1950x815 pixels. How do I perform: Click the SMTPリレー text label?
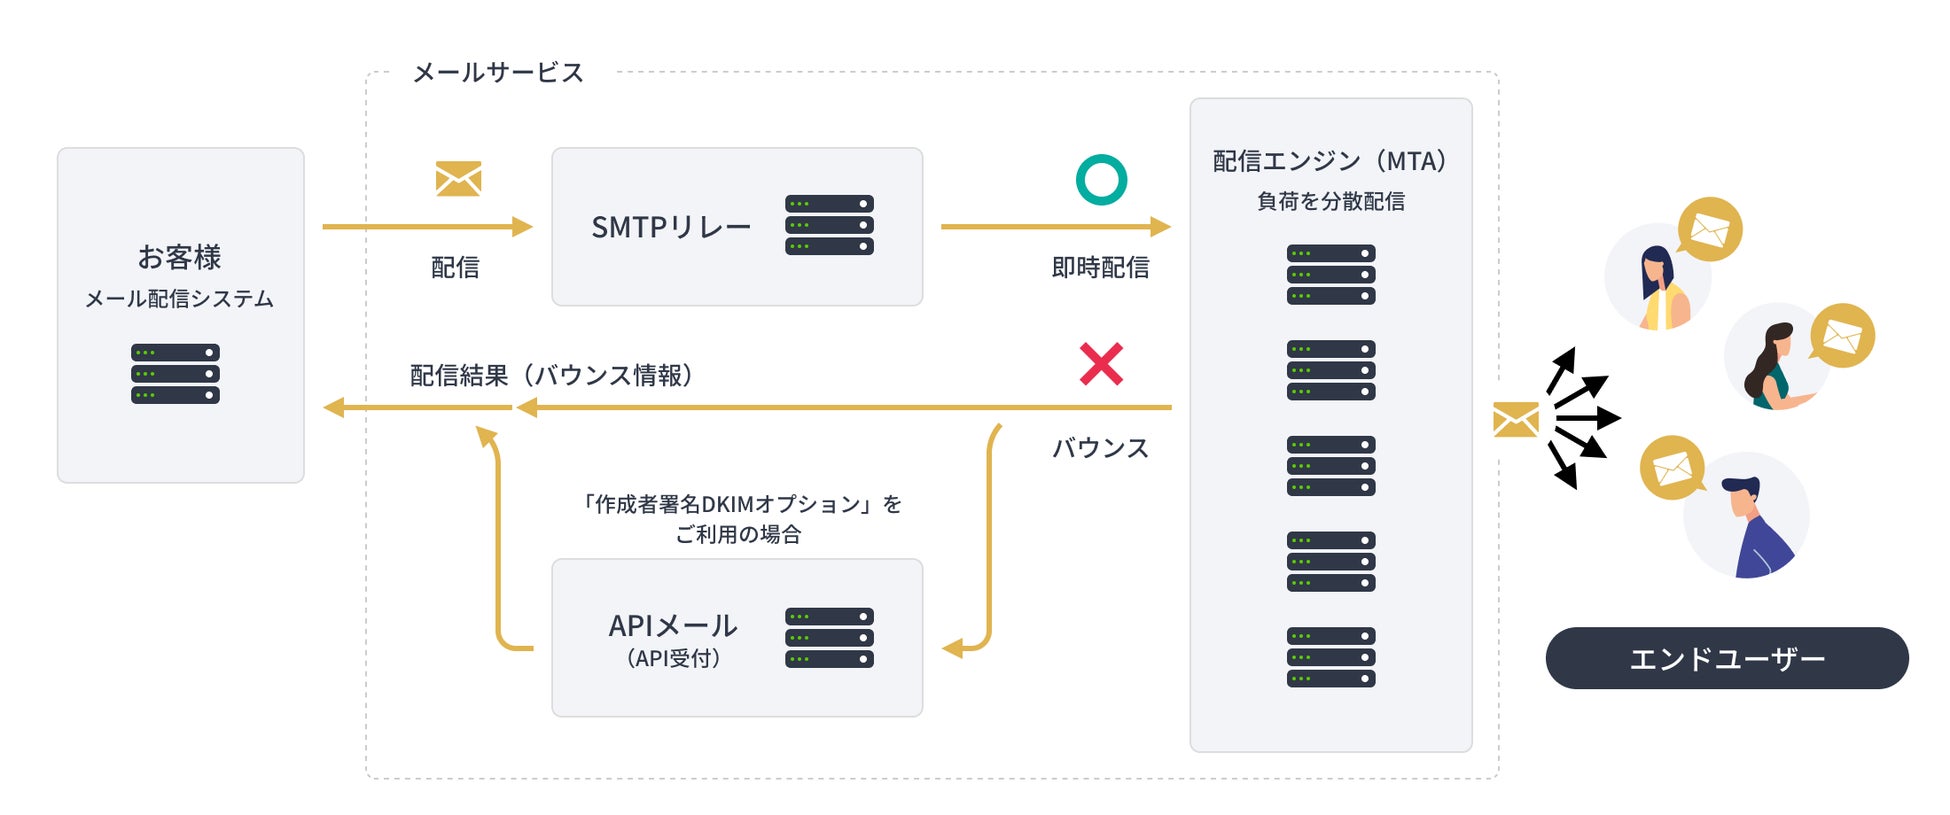pos(671,228)
